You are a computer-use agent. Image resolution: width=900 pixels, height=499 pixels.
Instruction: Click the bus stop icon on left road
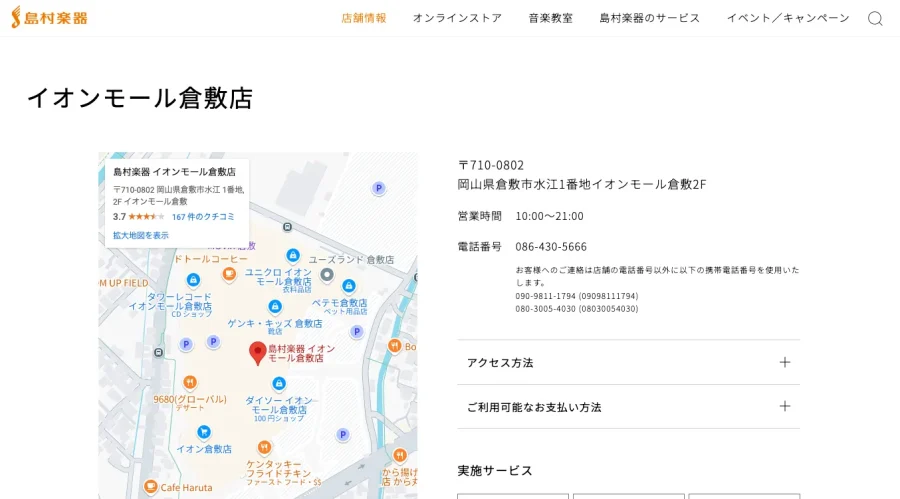pyautogui.click(x=158, y=353)
